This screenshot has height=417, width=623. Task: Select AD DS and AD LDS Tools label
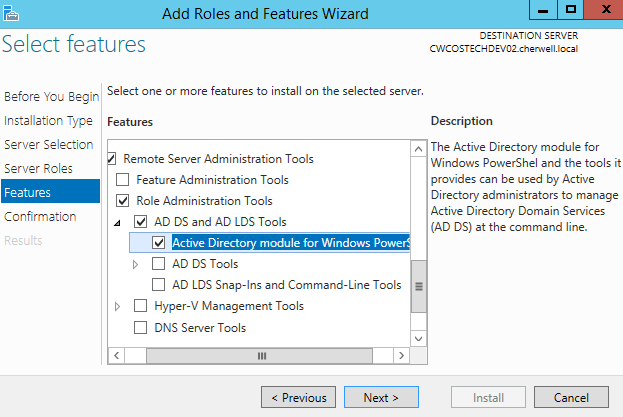220,222
